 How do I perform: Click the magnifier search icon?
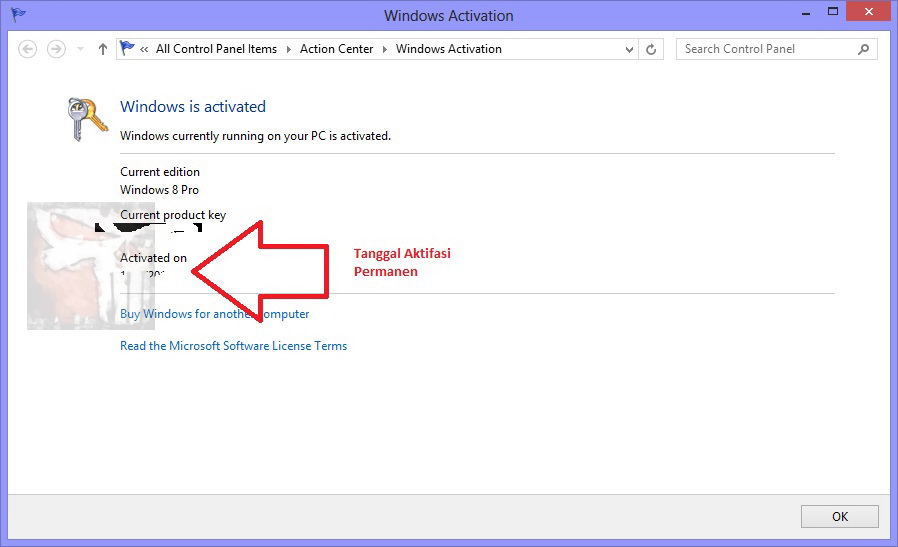coord(864,49)
